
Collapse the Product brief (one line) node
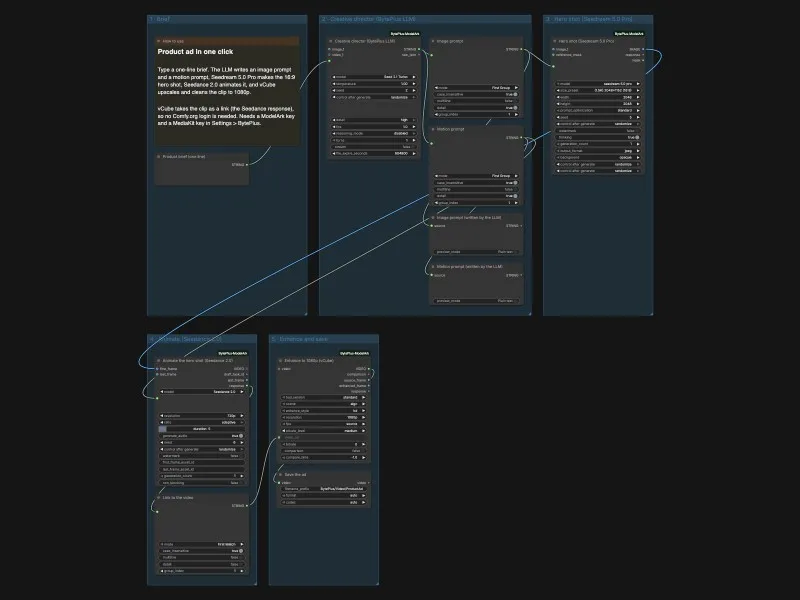click(159, 157)
